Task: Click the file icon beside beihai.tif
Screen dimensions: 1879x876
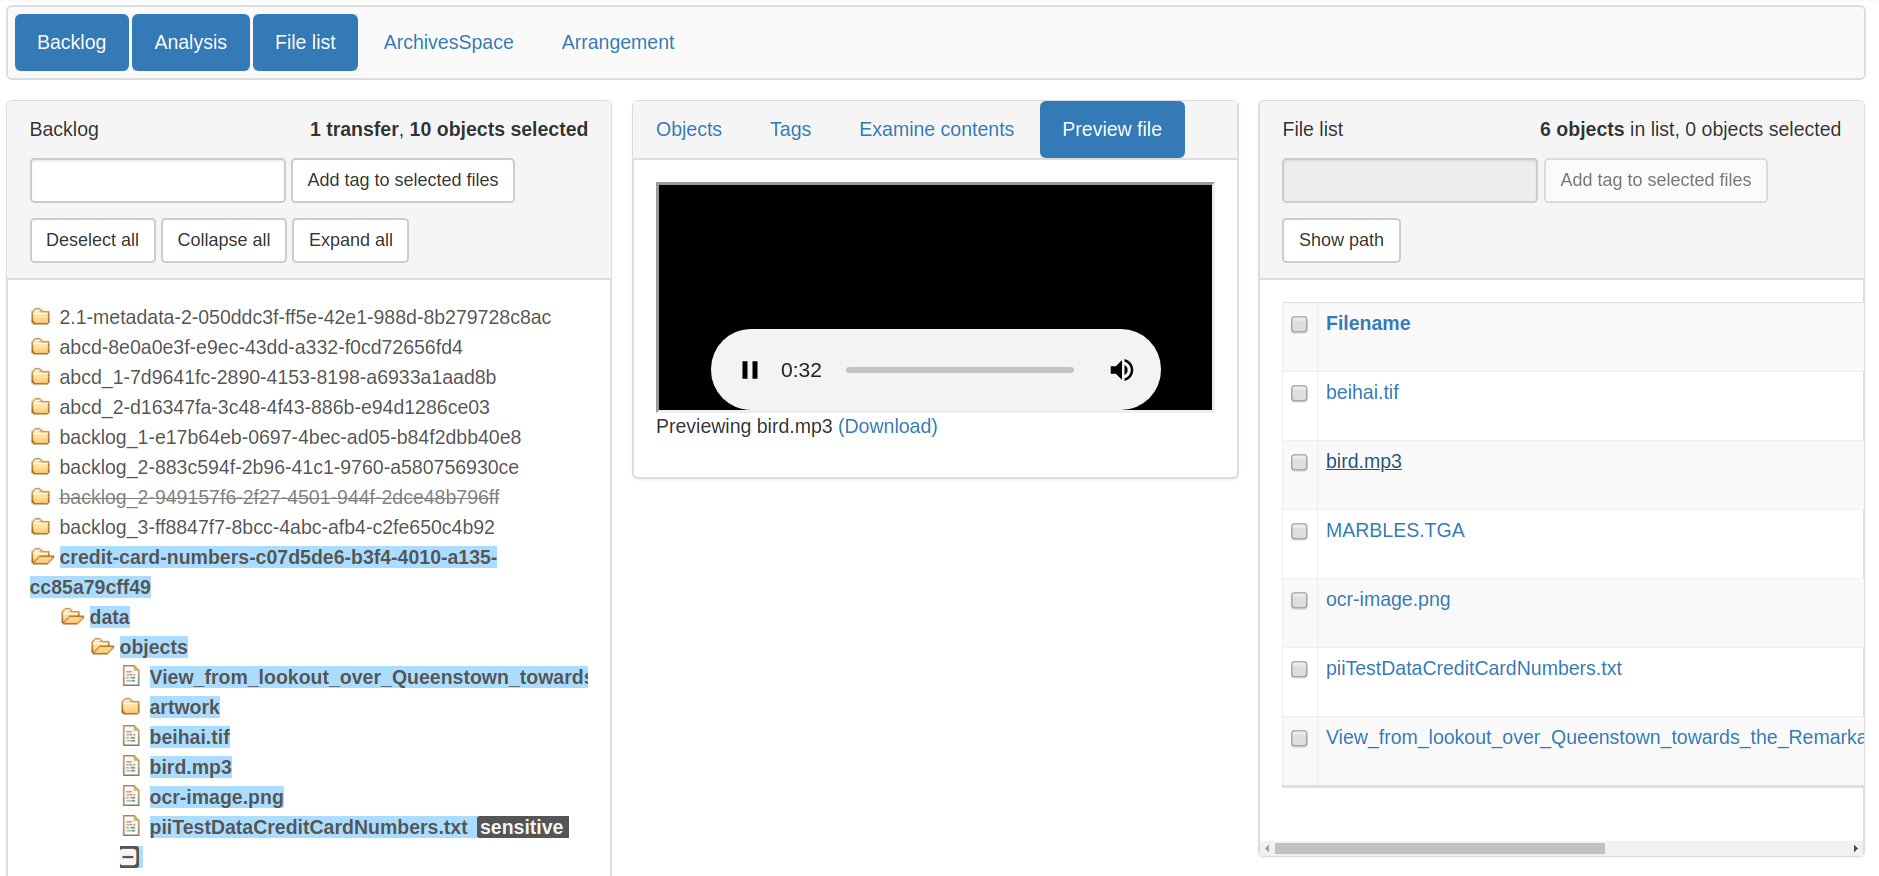Action: 131,737
